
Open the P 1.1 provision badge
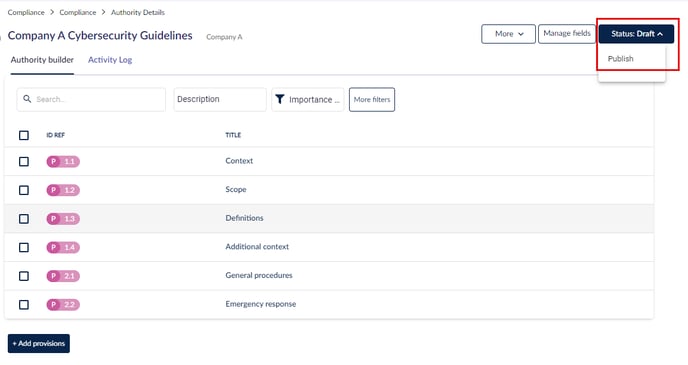coord(63,161)
